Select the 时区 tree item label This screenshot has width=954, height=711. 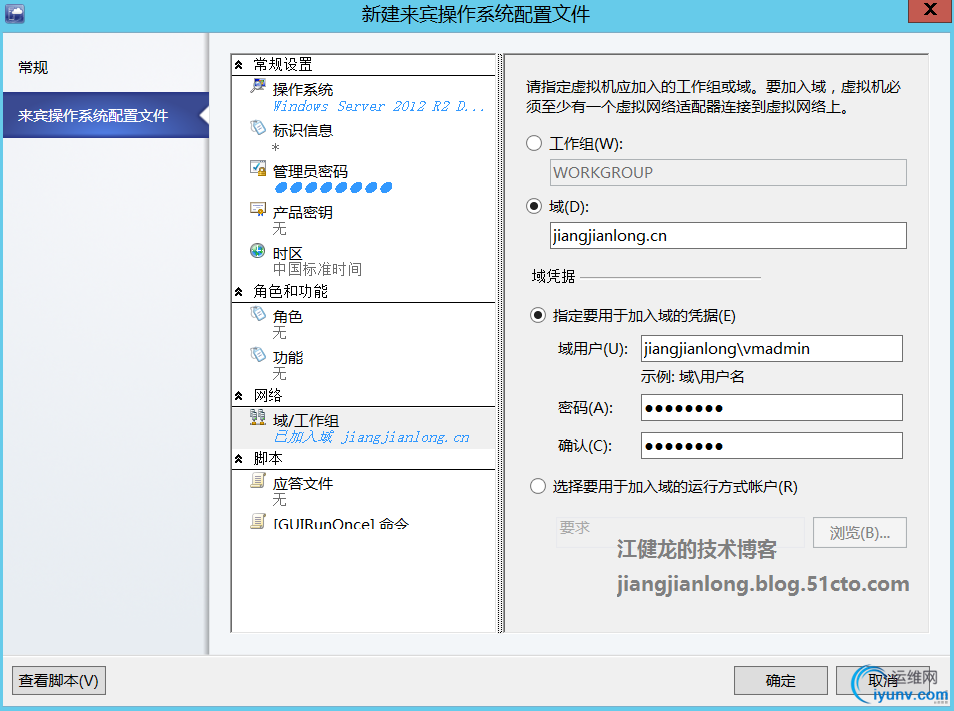(288, 254)
